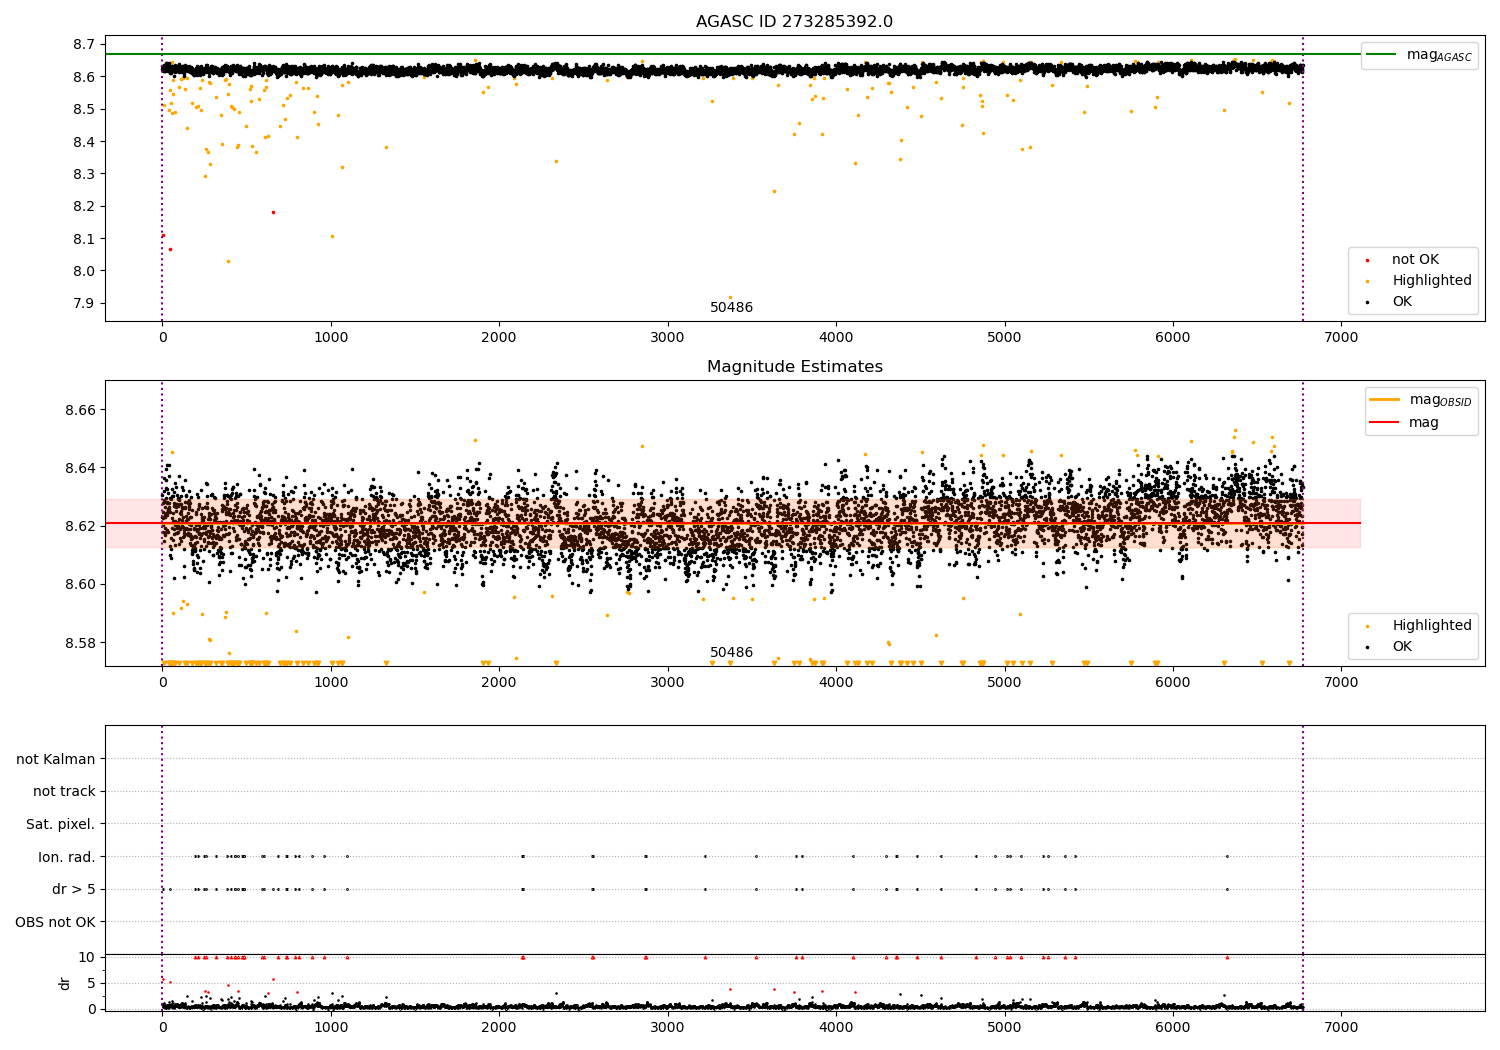Click the '3000' x-tick of Magnitude Estimates panel
1500x1050 pixels.
[x=667, y=683]
